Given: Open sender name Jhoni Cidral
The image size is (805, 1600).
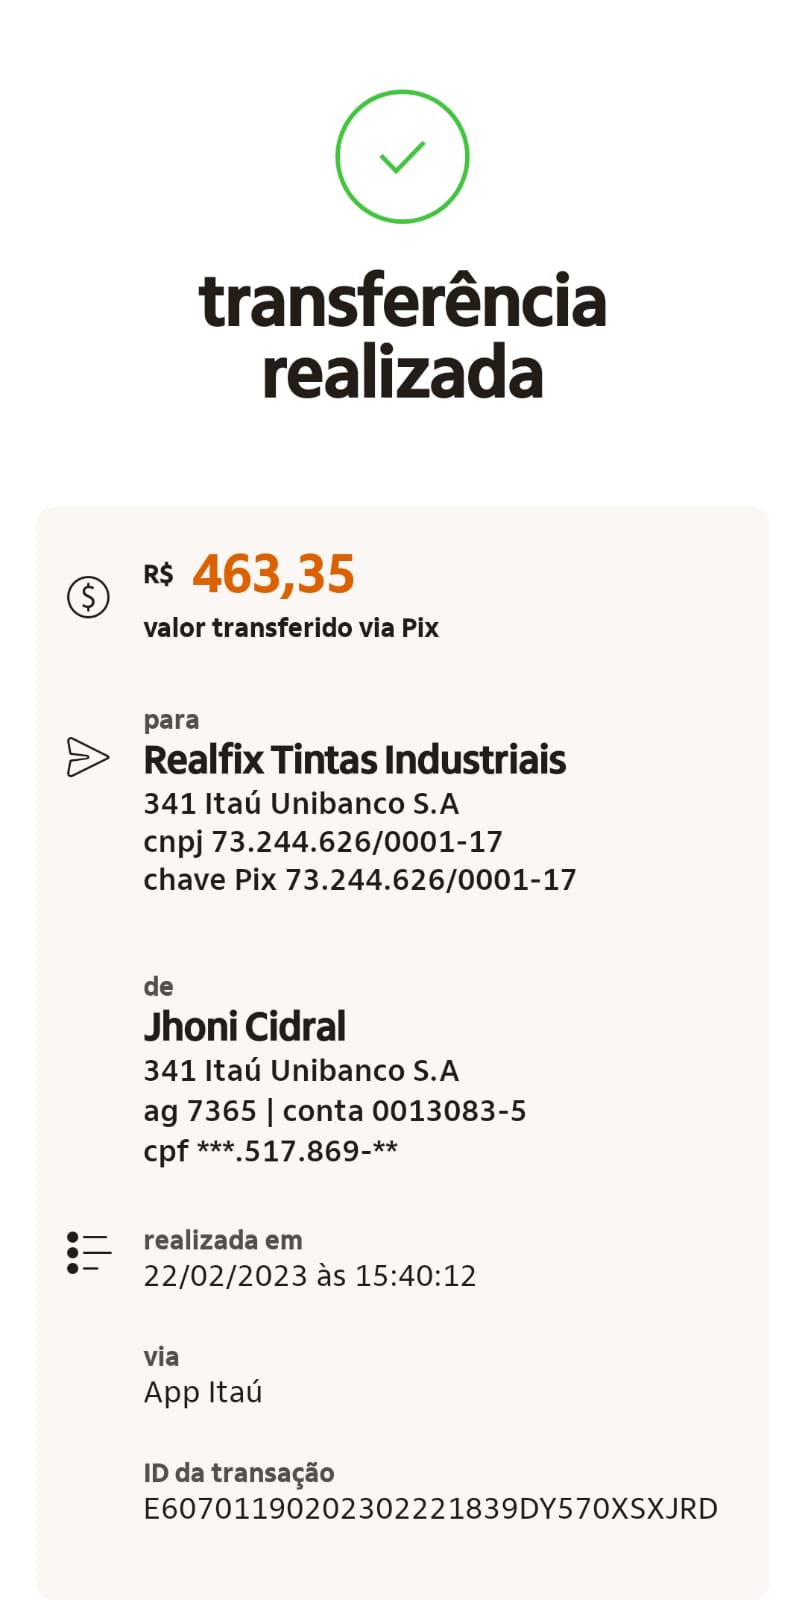Looking at the screenshot, I should coord(244,1027).
